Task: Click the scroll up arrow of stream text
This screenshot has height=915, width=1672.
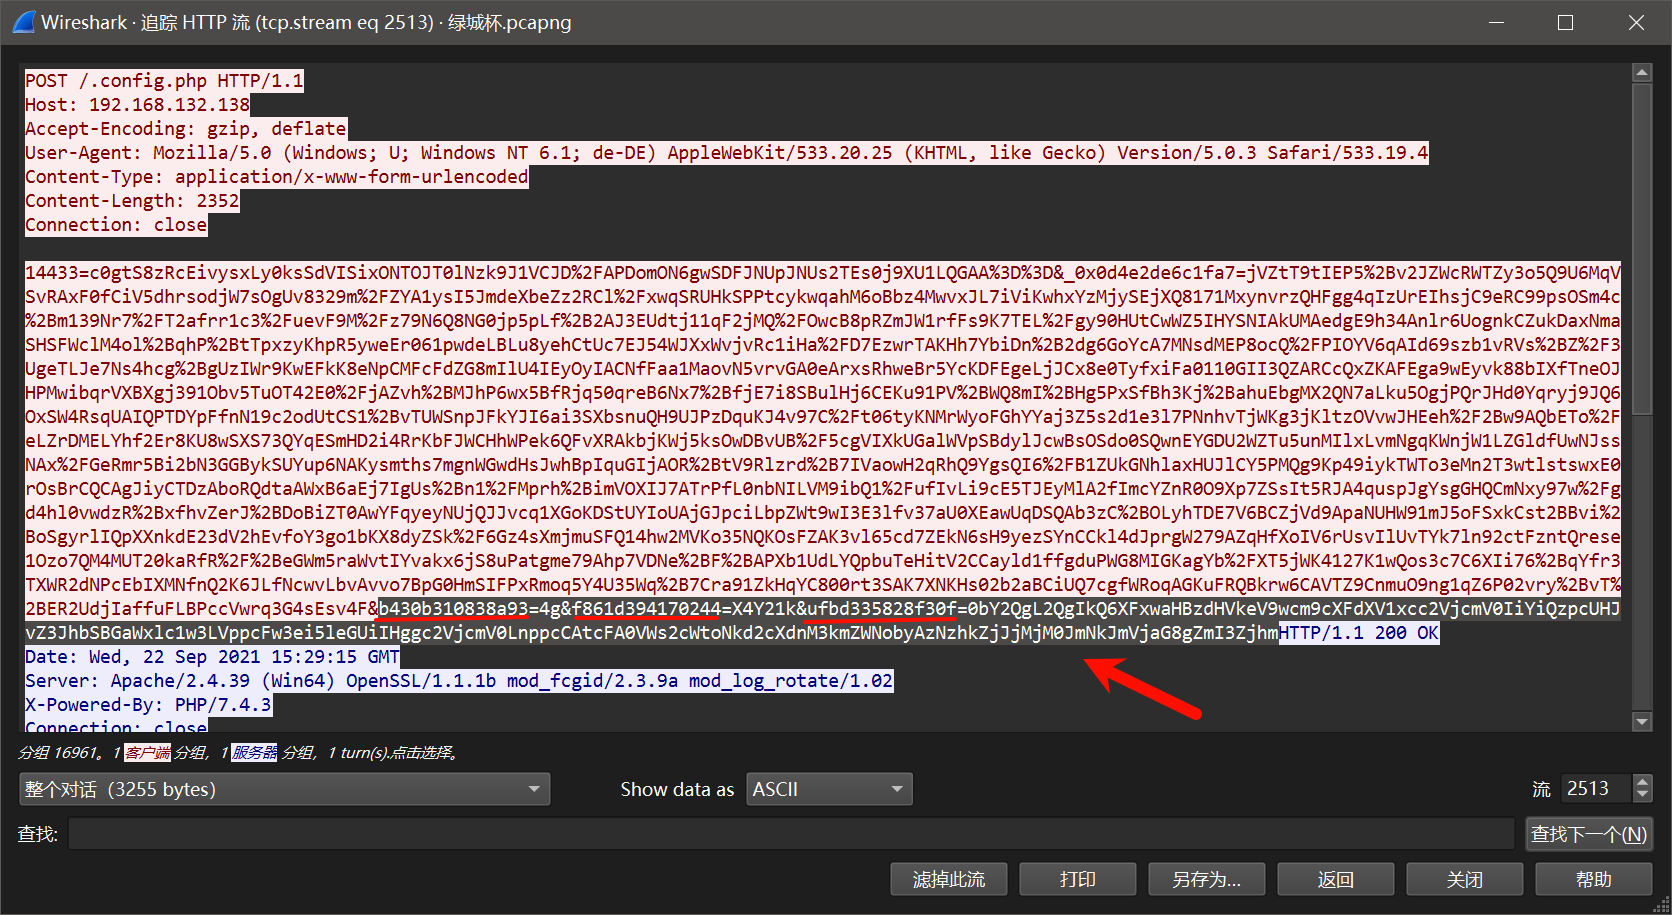Action: pos(1641,72)
